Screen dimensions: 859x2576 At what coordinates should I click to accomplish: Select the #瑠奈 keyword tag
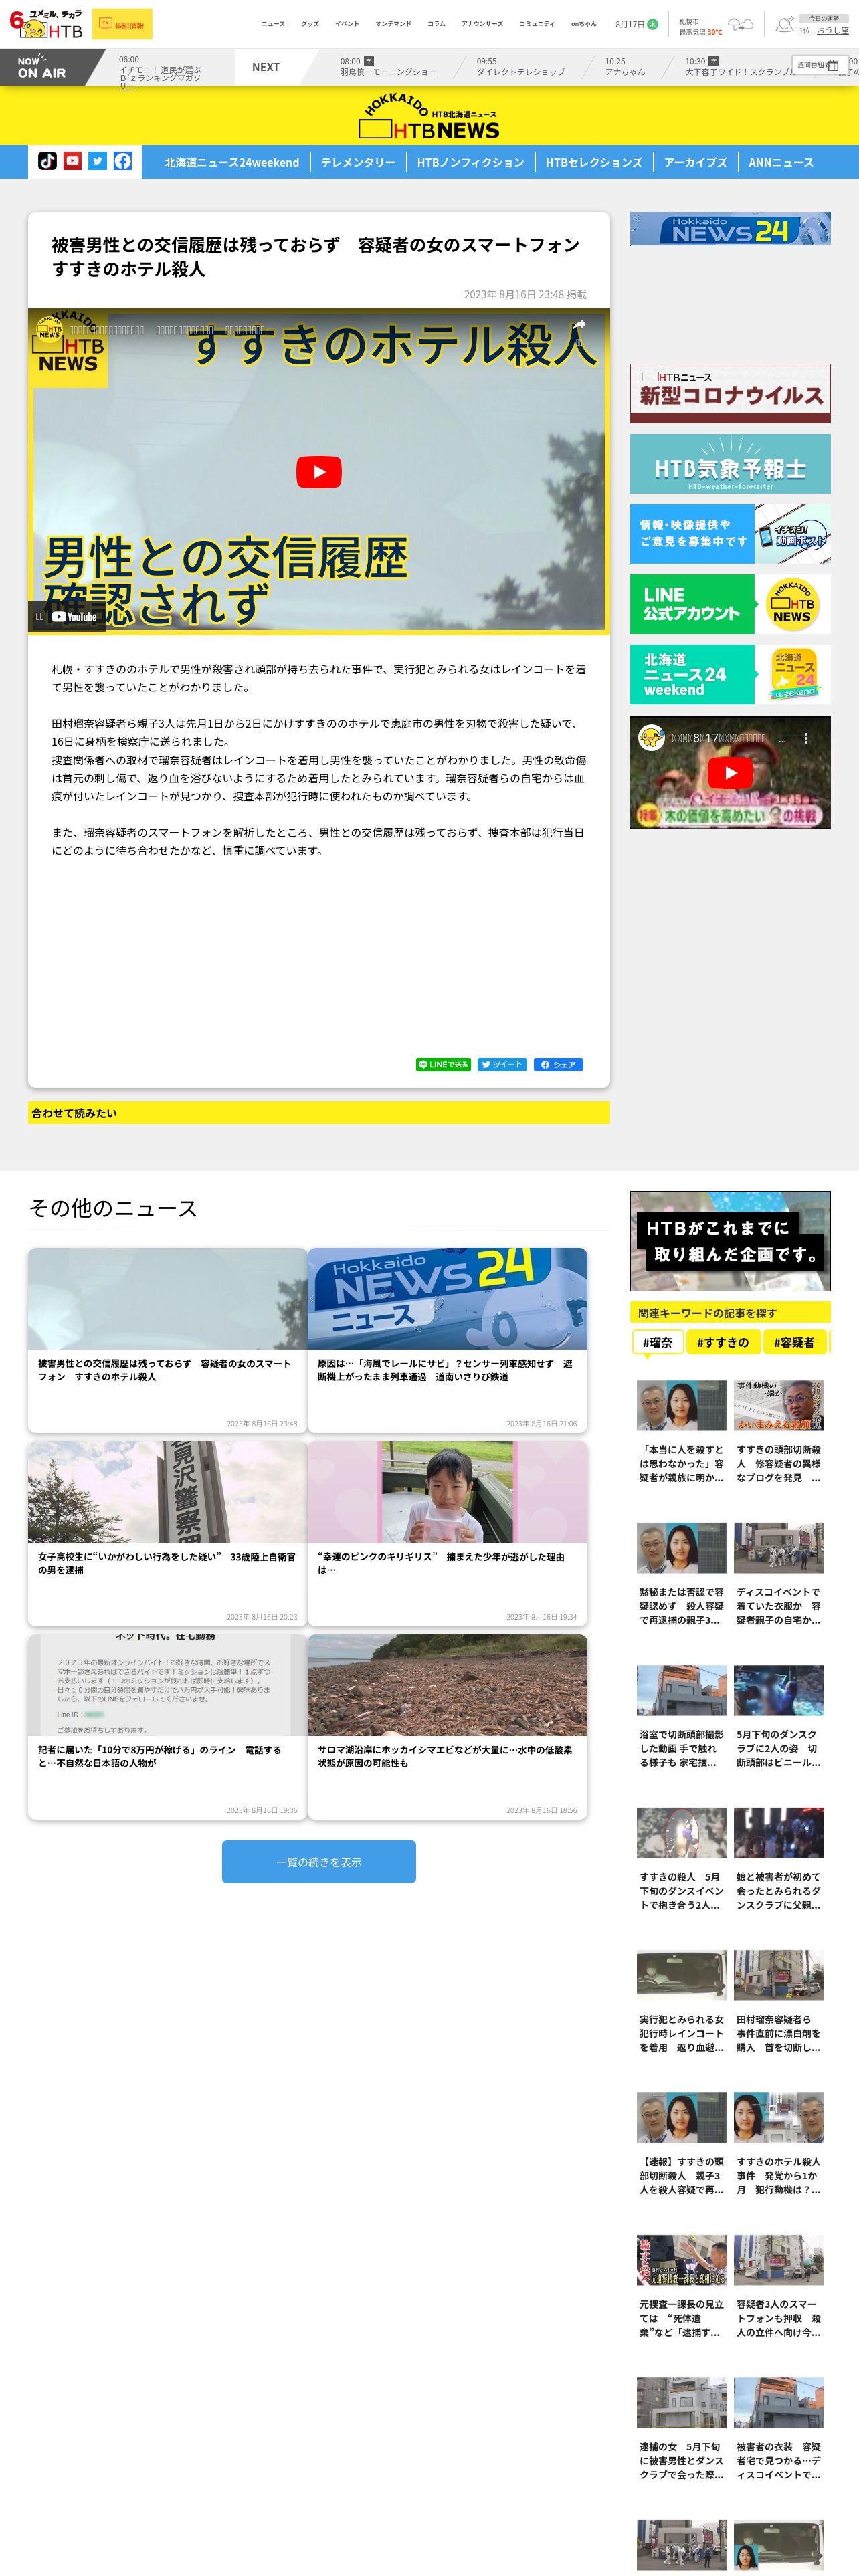657,1342
